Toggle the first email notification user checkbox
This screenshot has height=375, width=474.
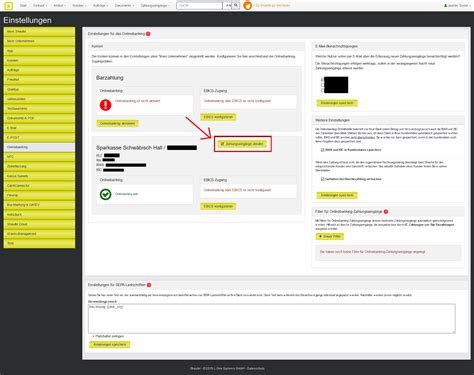tap(322, 79)
